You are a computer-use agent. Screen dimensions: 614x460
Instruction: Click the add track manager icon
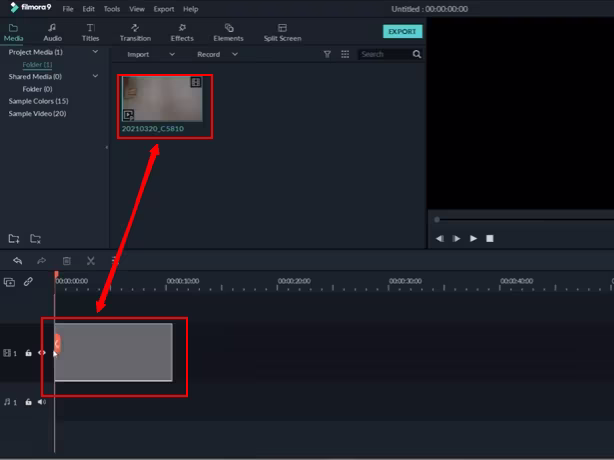click(9, 282)
